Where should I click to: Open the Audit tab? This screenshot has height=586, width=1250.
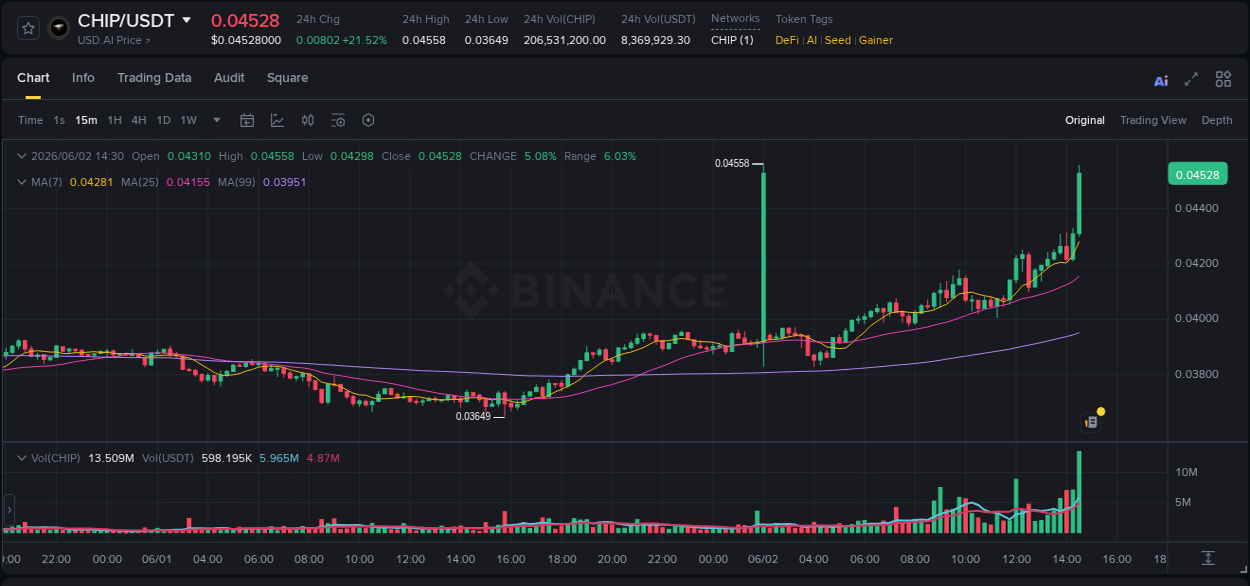point(229,78)
